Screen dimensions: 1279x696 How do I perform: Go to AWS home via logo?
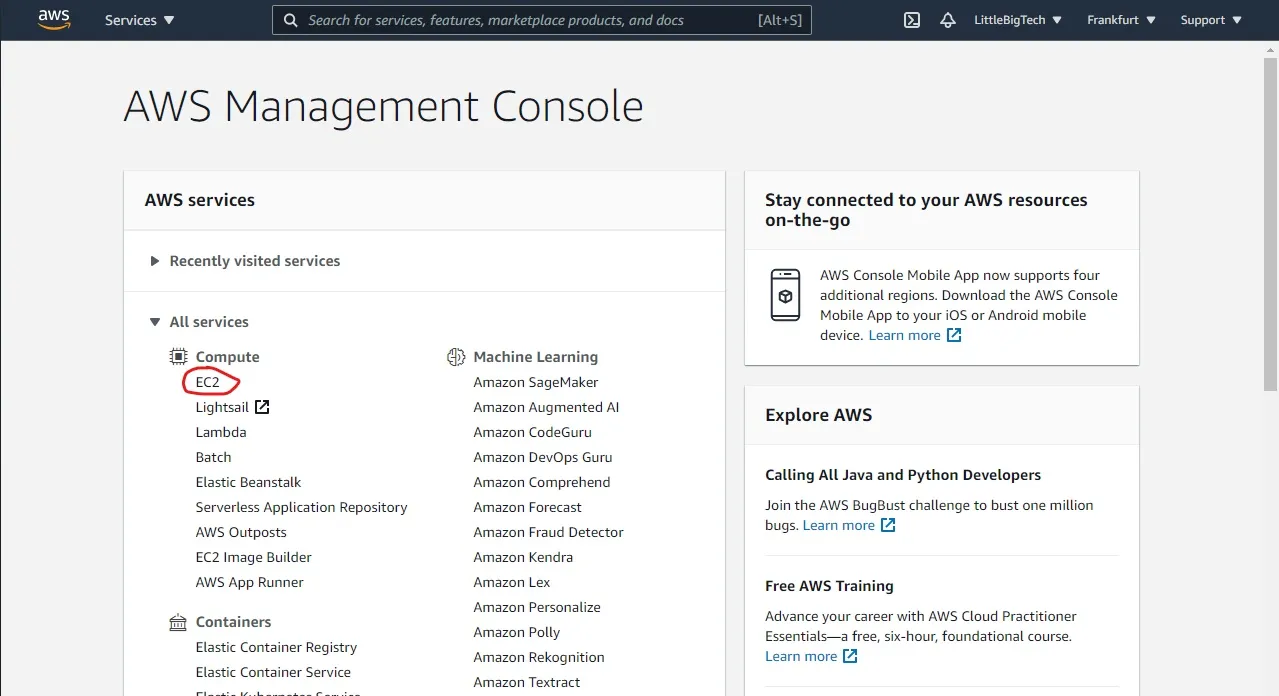tap(54, 20)
